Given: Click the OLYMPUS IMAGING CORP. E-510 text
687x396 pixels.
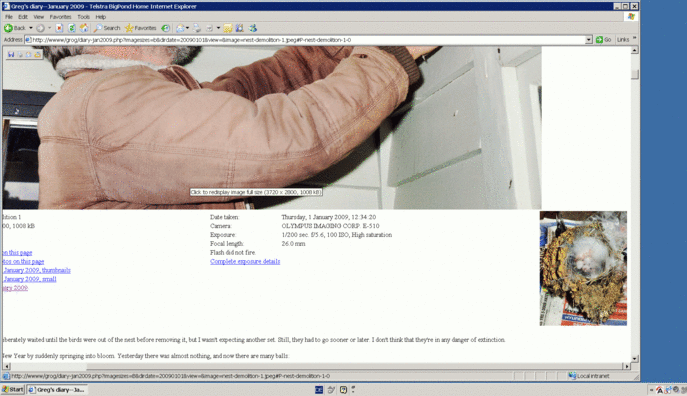Looking at the screenshot, I should [330, 226].
